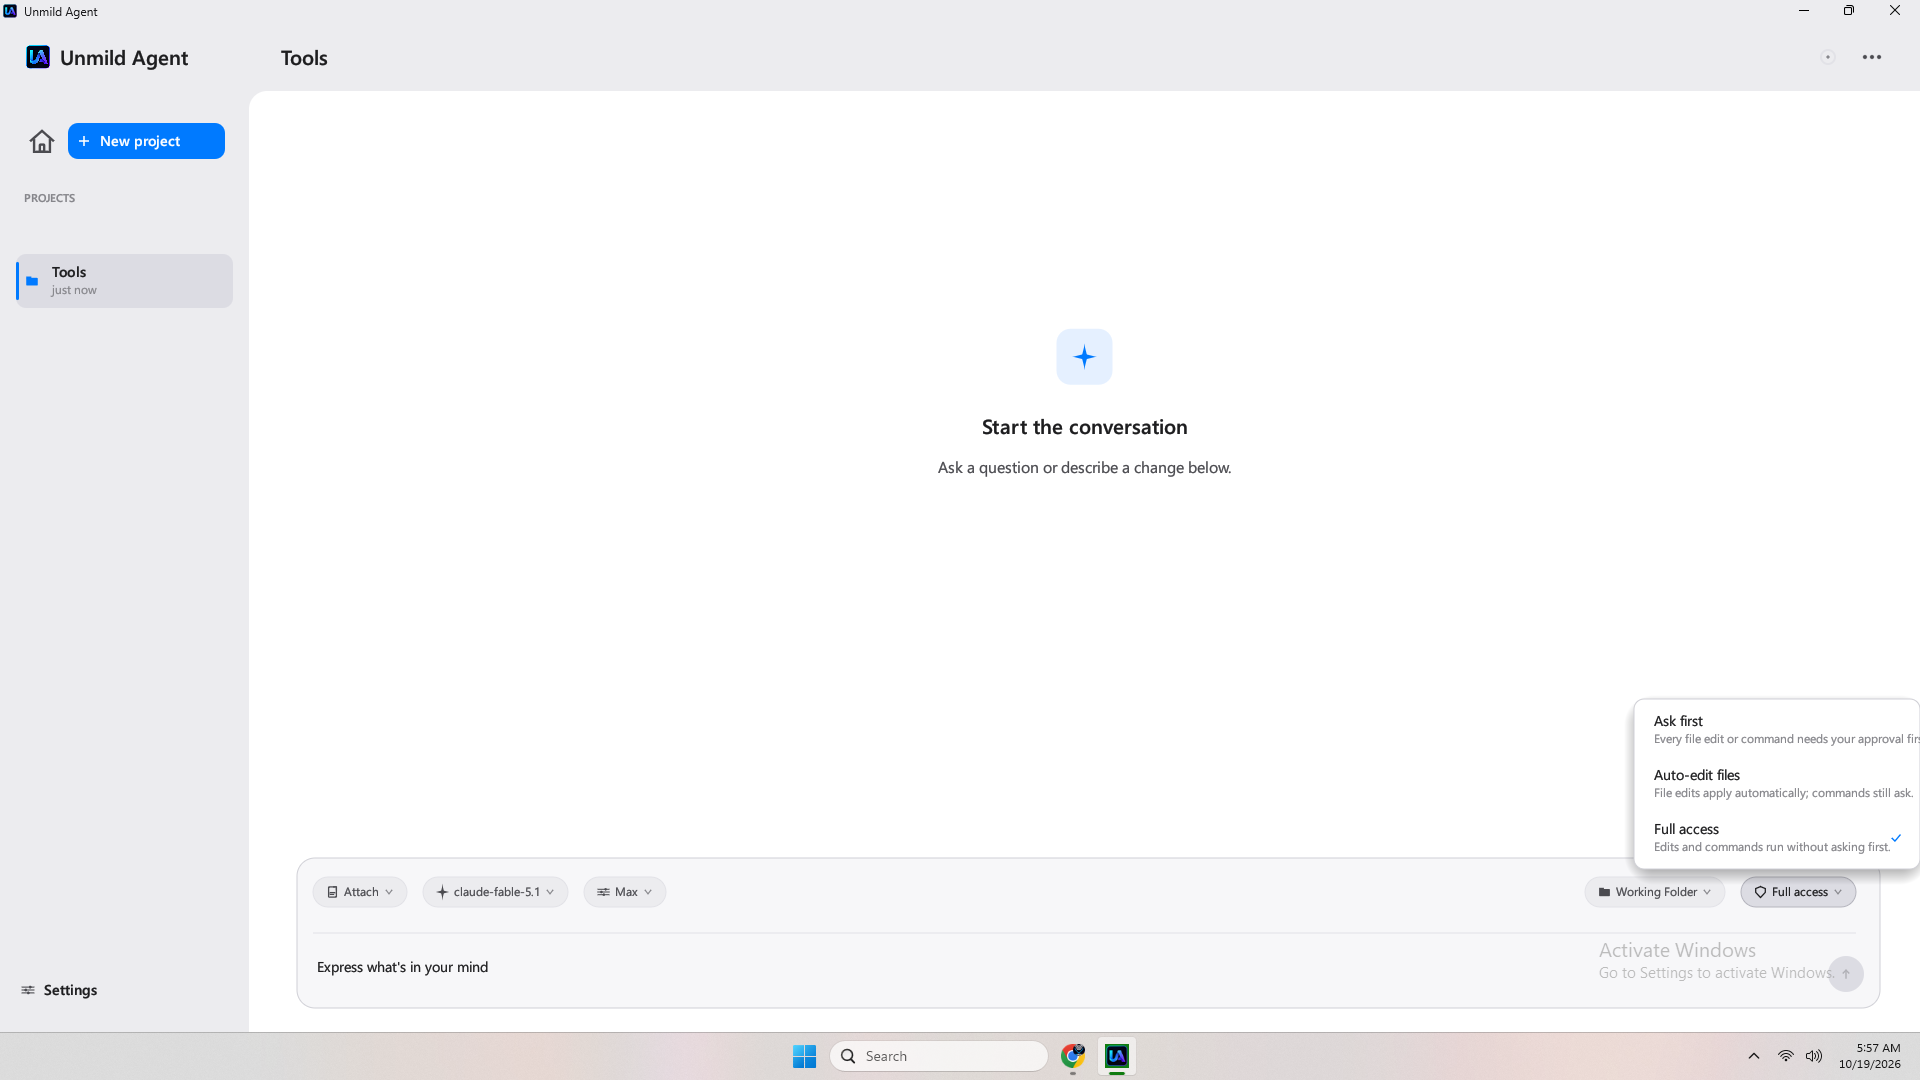The image size is (1920, 1080).
Task: Click the Tools page title
Action: tap(304, 58)
